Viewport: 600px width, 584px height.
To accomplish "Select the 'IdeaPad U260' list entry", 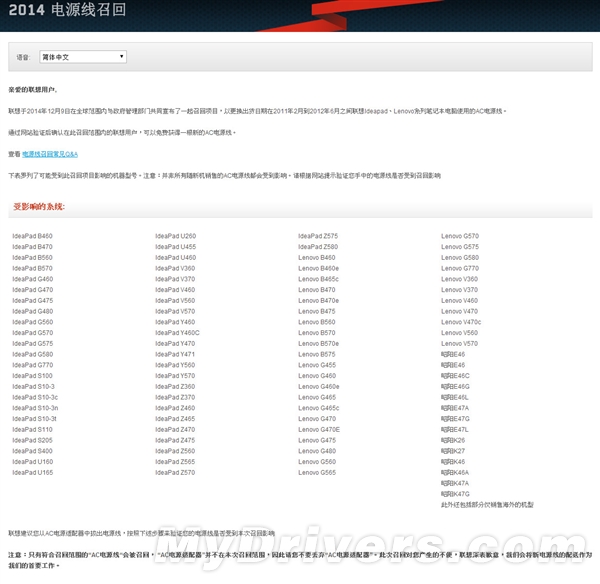I will (x=176, y=236).
